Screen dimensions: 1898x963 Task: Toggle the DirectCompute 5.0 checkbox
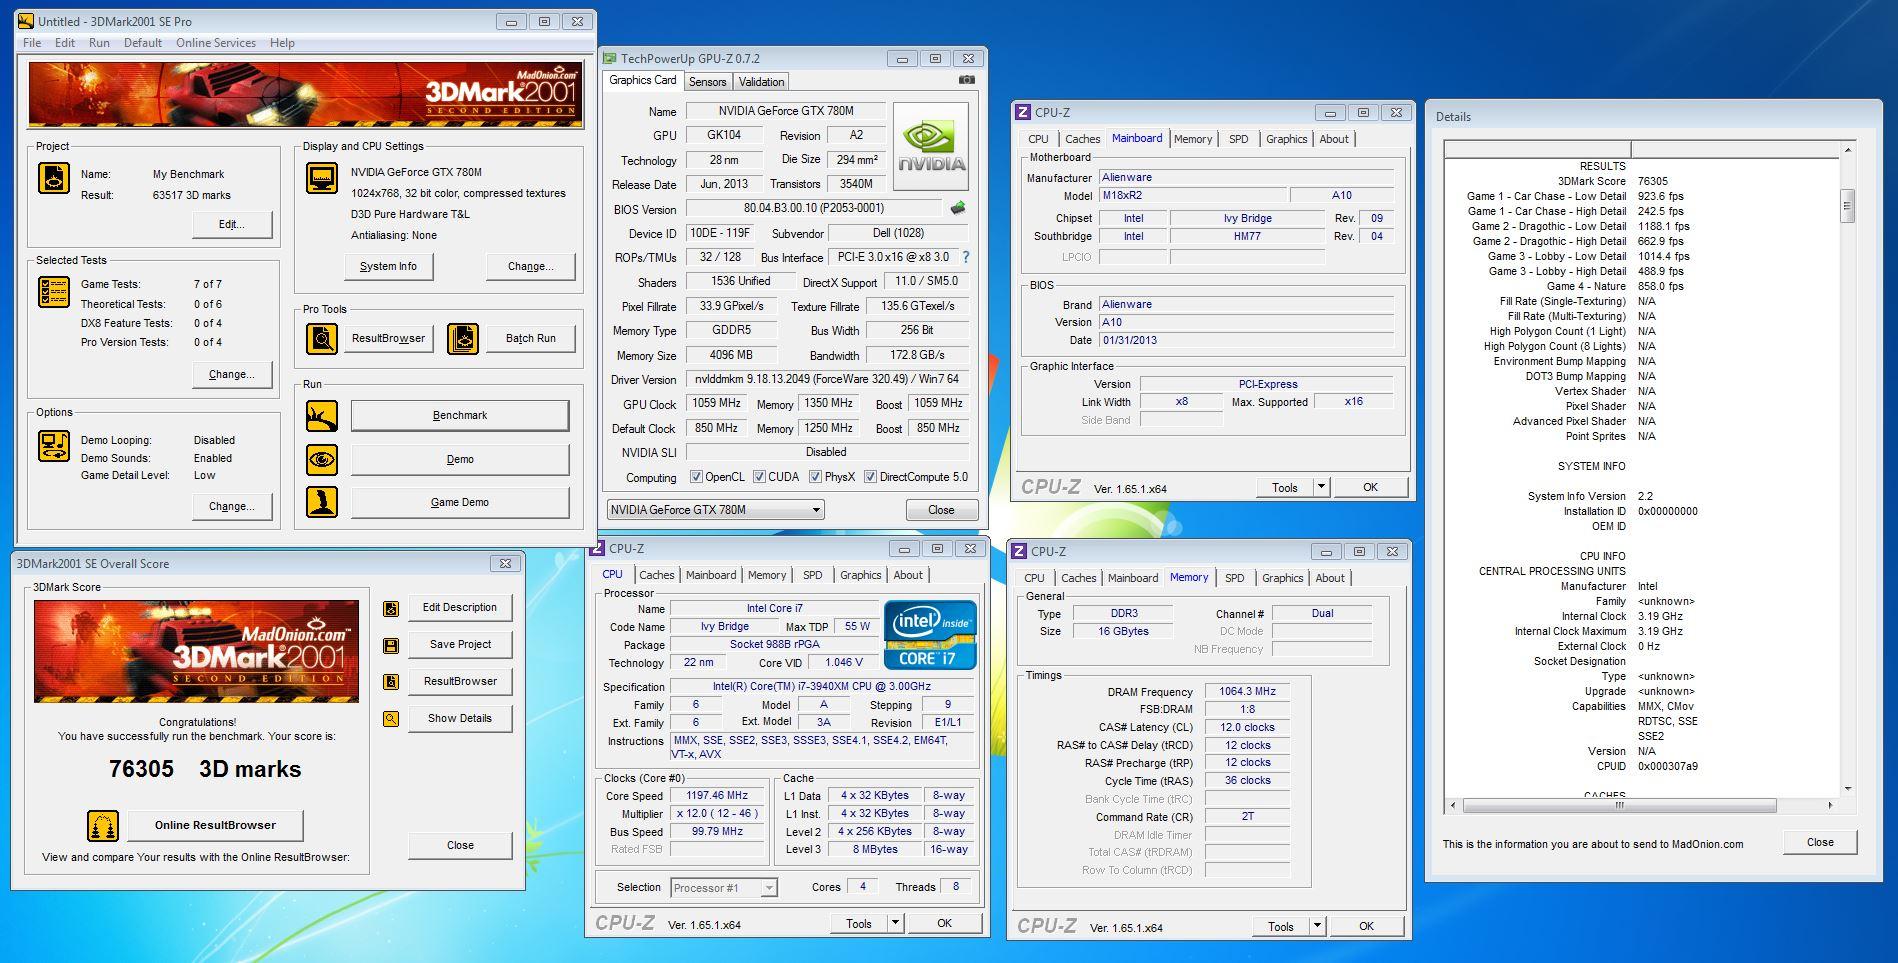[x=870, y=477]
